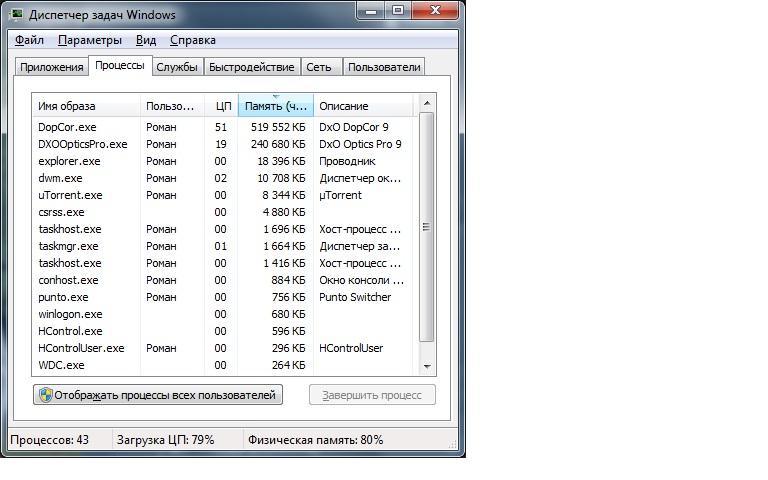Image resolution: width=768 pixels, height=480 pixels.
Task: Select the Процессы tab
Action: click(x=120, y=66)
